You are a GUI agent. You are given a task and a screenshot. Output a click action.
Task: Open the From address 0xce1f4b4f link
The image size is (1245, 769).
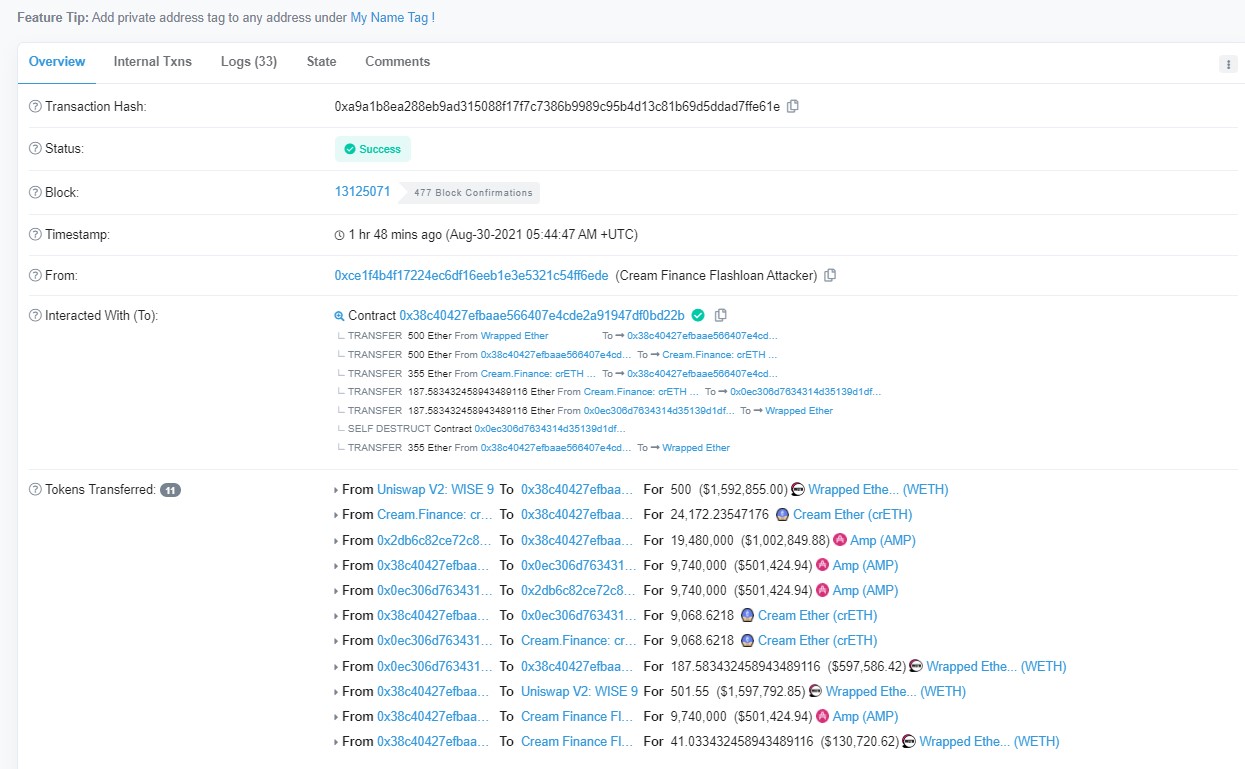[471, 275]
